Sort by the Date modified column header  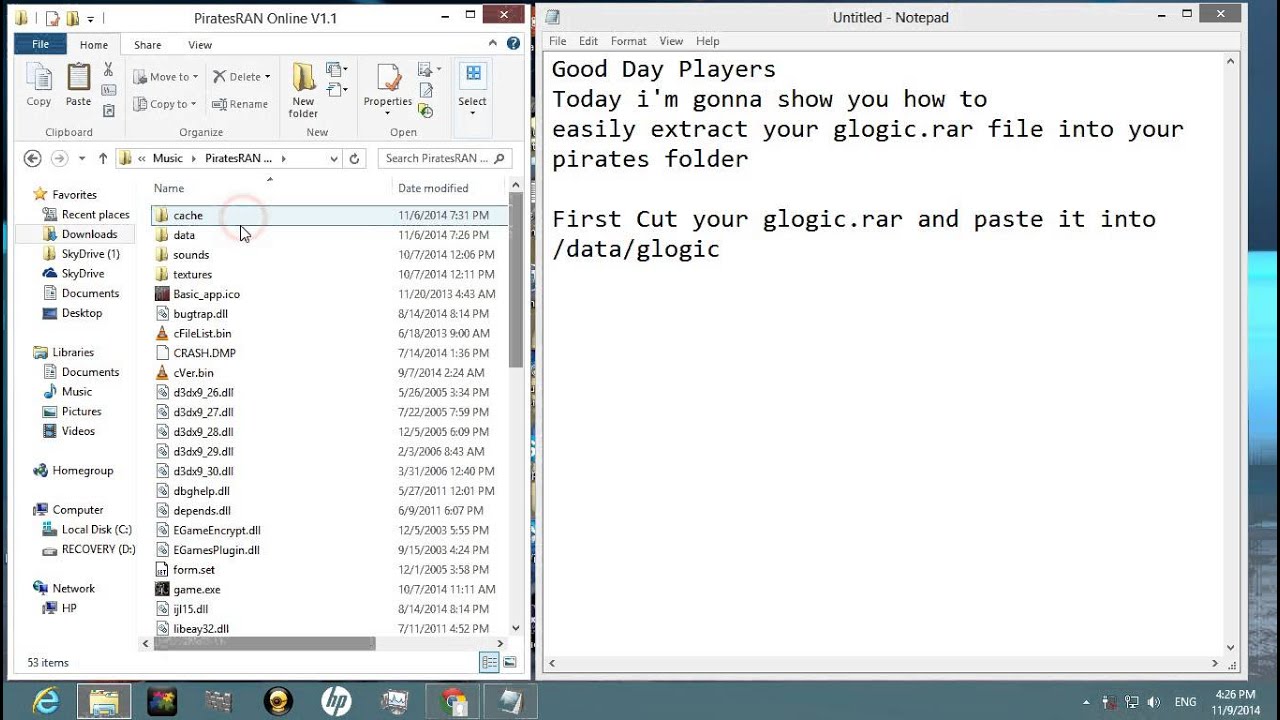click(x=433, y=188)
